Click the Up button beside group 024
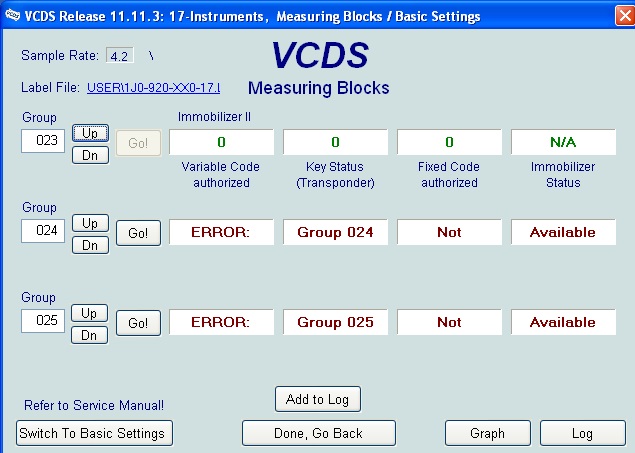The width and height of the screenshot is (635, 453). click(x=90, y=223)
